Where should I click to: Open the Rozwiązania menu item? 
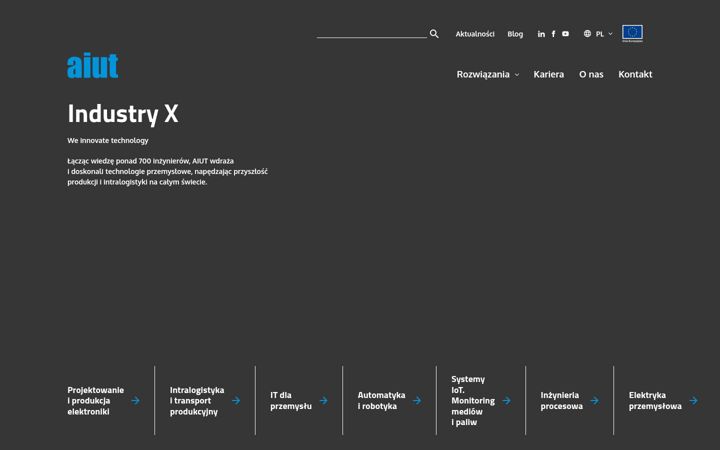[x=483, y=74]
